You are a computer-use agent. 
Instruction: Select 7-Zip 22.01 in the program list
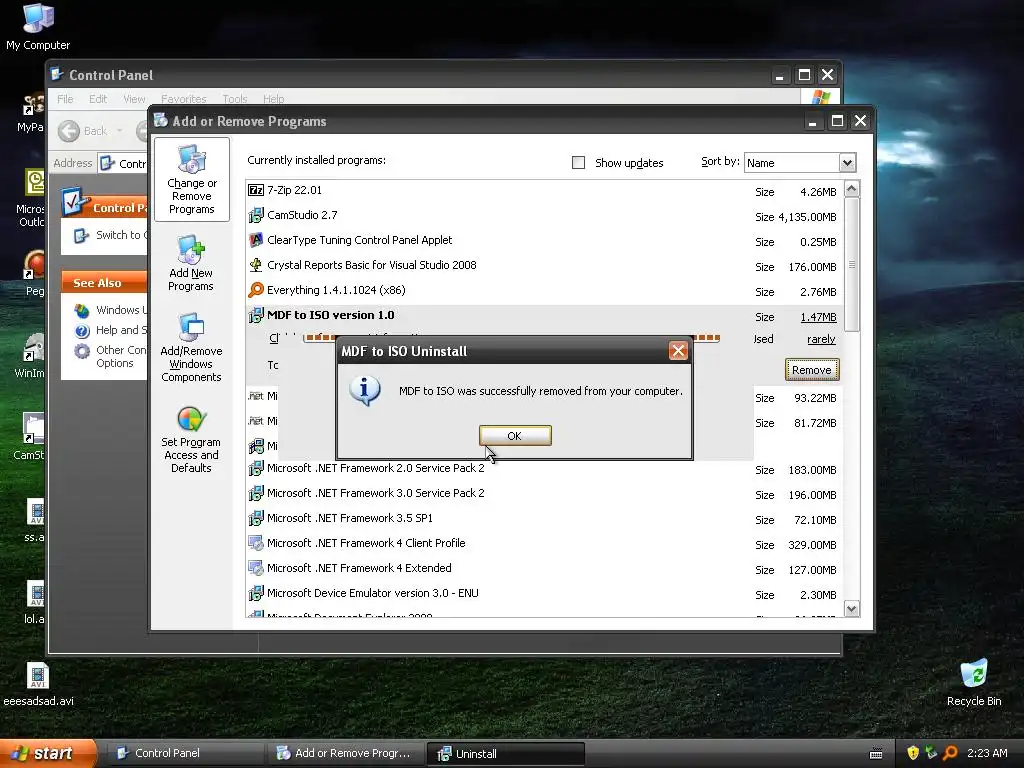(545, 191)
